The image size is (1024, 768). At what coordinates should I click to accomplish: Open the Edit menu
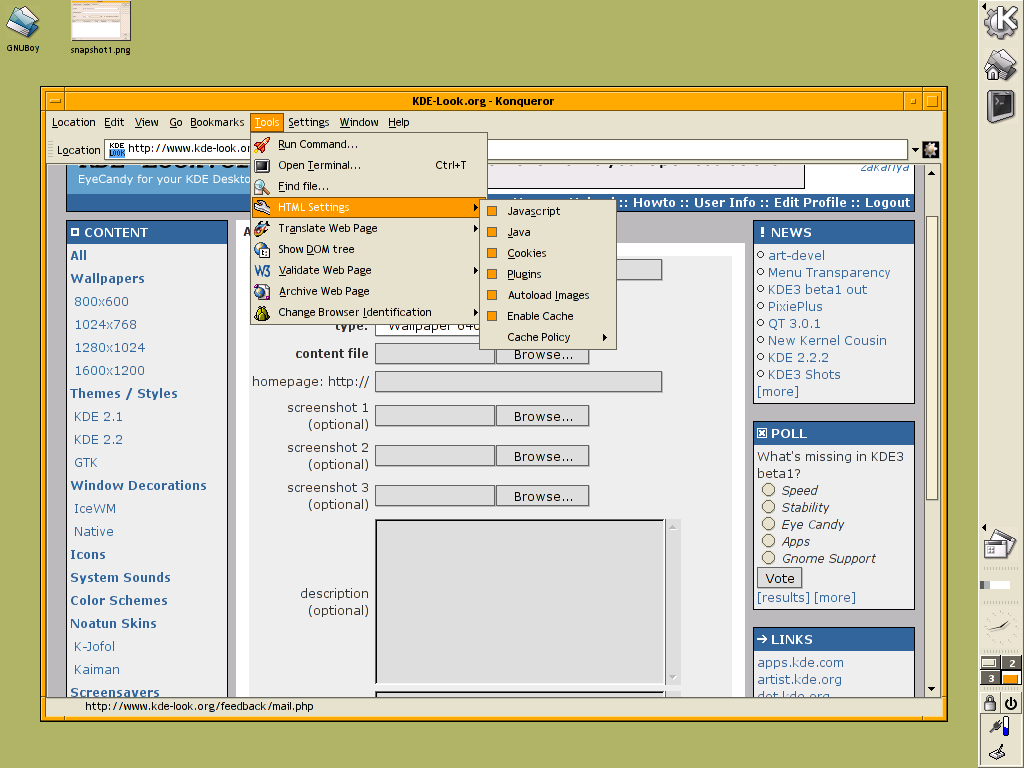coord(114,122)
